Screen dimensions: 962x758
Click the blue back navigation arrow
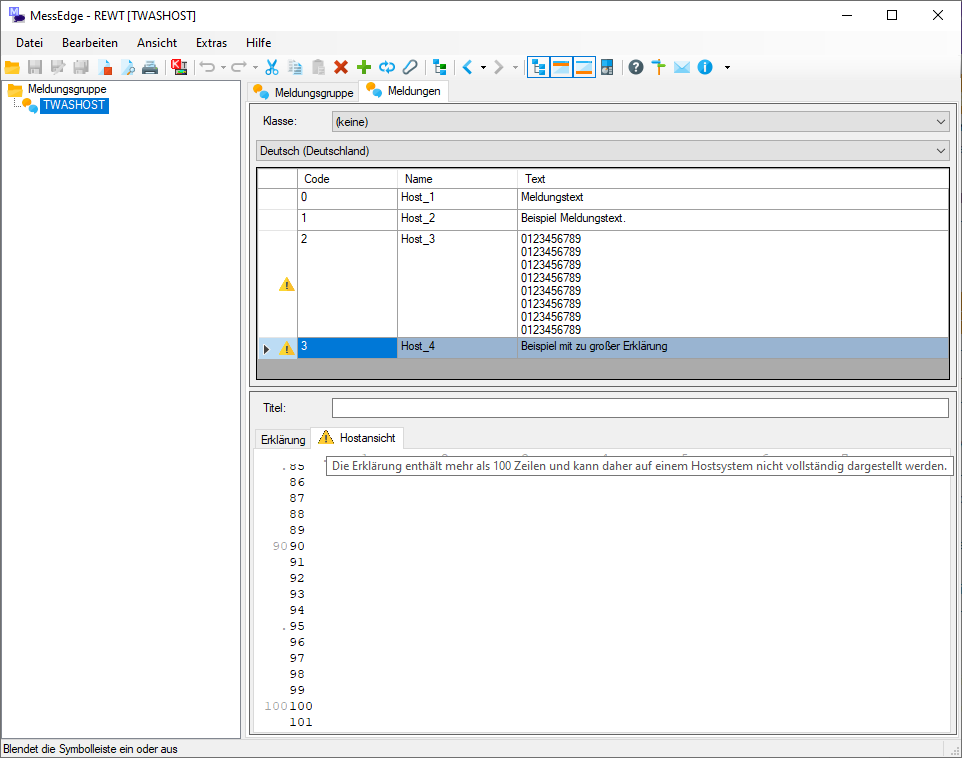pyautogui.click(x=467, y=67)
